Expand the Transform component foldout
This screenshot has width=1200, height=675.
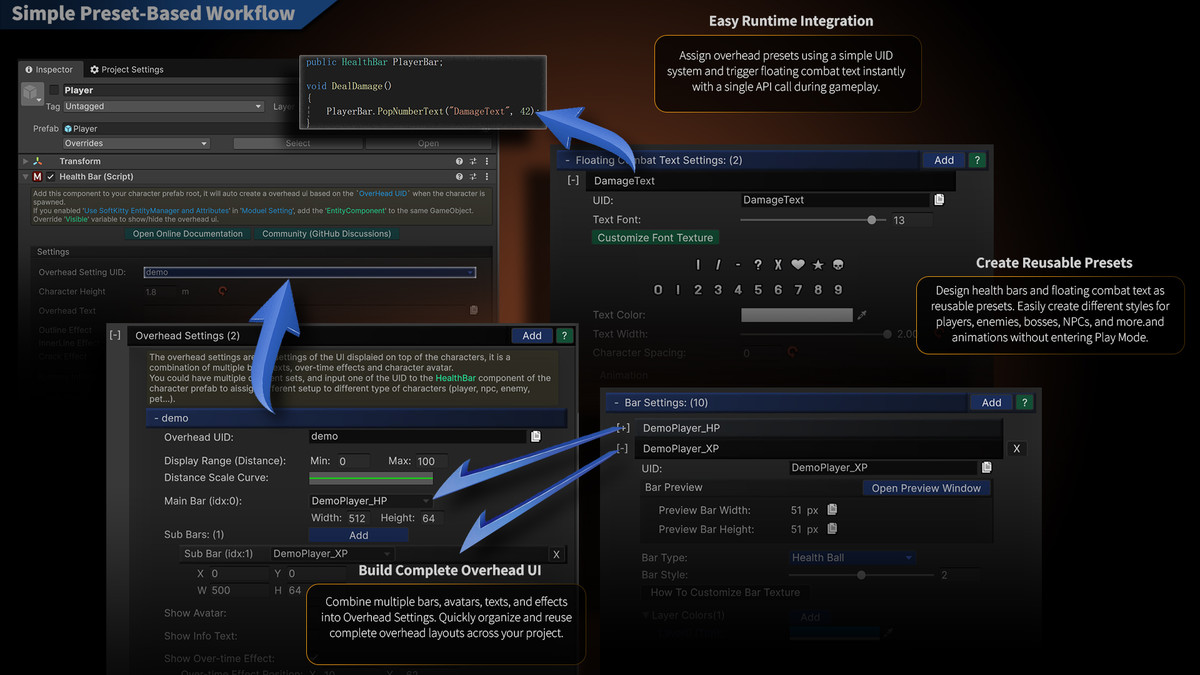(x=26, y=161)
